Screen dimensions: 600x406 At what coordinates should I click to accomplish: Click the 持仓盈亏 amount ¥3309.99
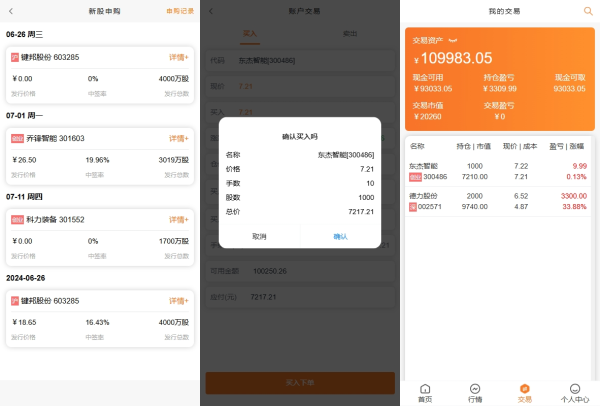(500, 89)
